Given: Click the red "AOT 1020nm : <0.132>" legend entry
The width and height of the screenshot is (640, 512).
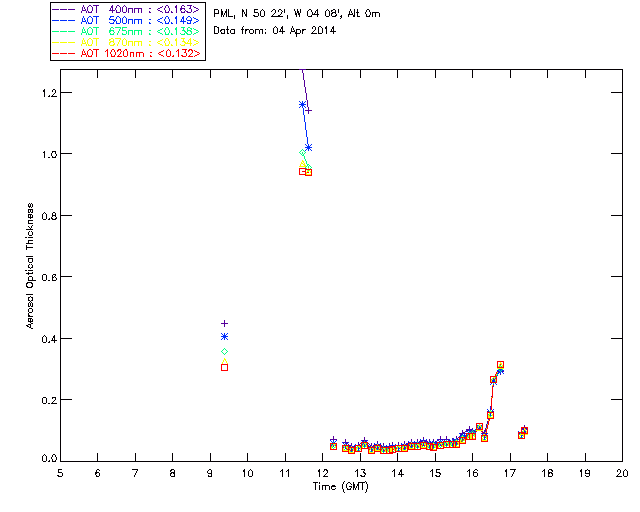Looking at the screenshot, I should [x=126, y=53].
